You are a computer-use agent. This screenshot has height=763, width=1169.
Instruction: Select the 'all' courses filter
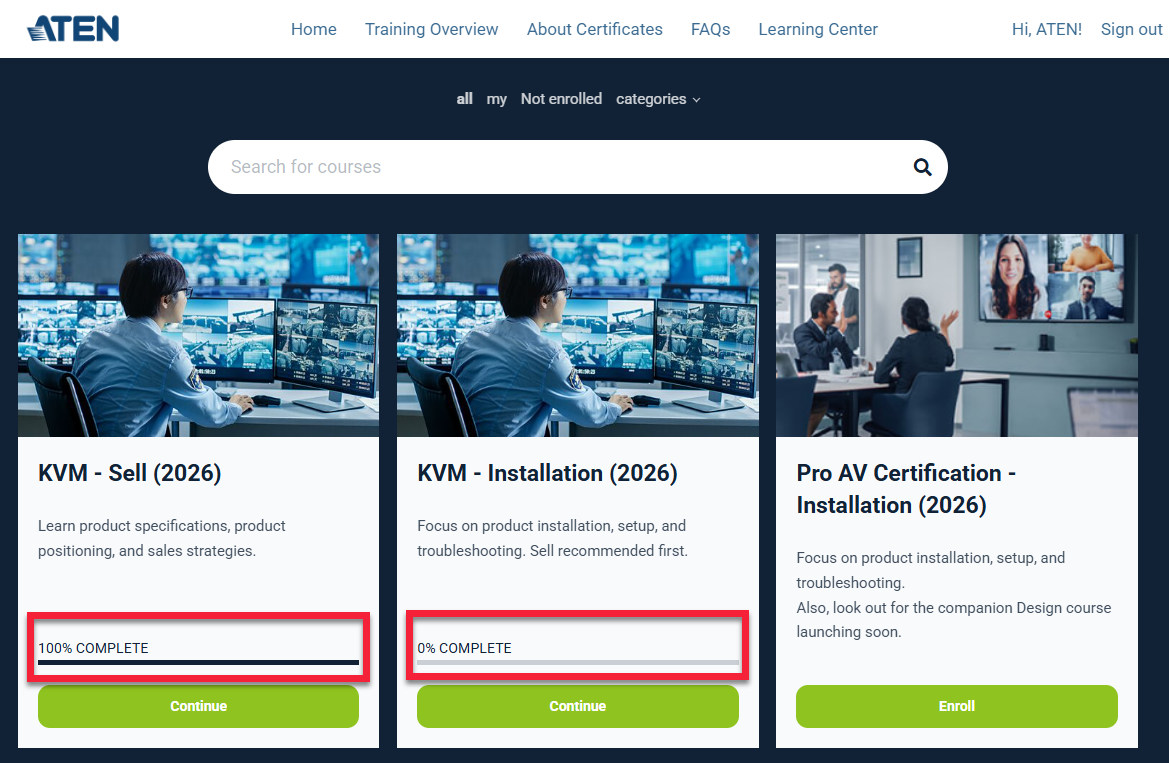point(464,99)
